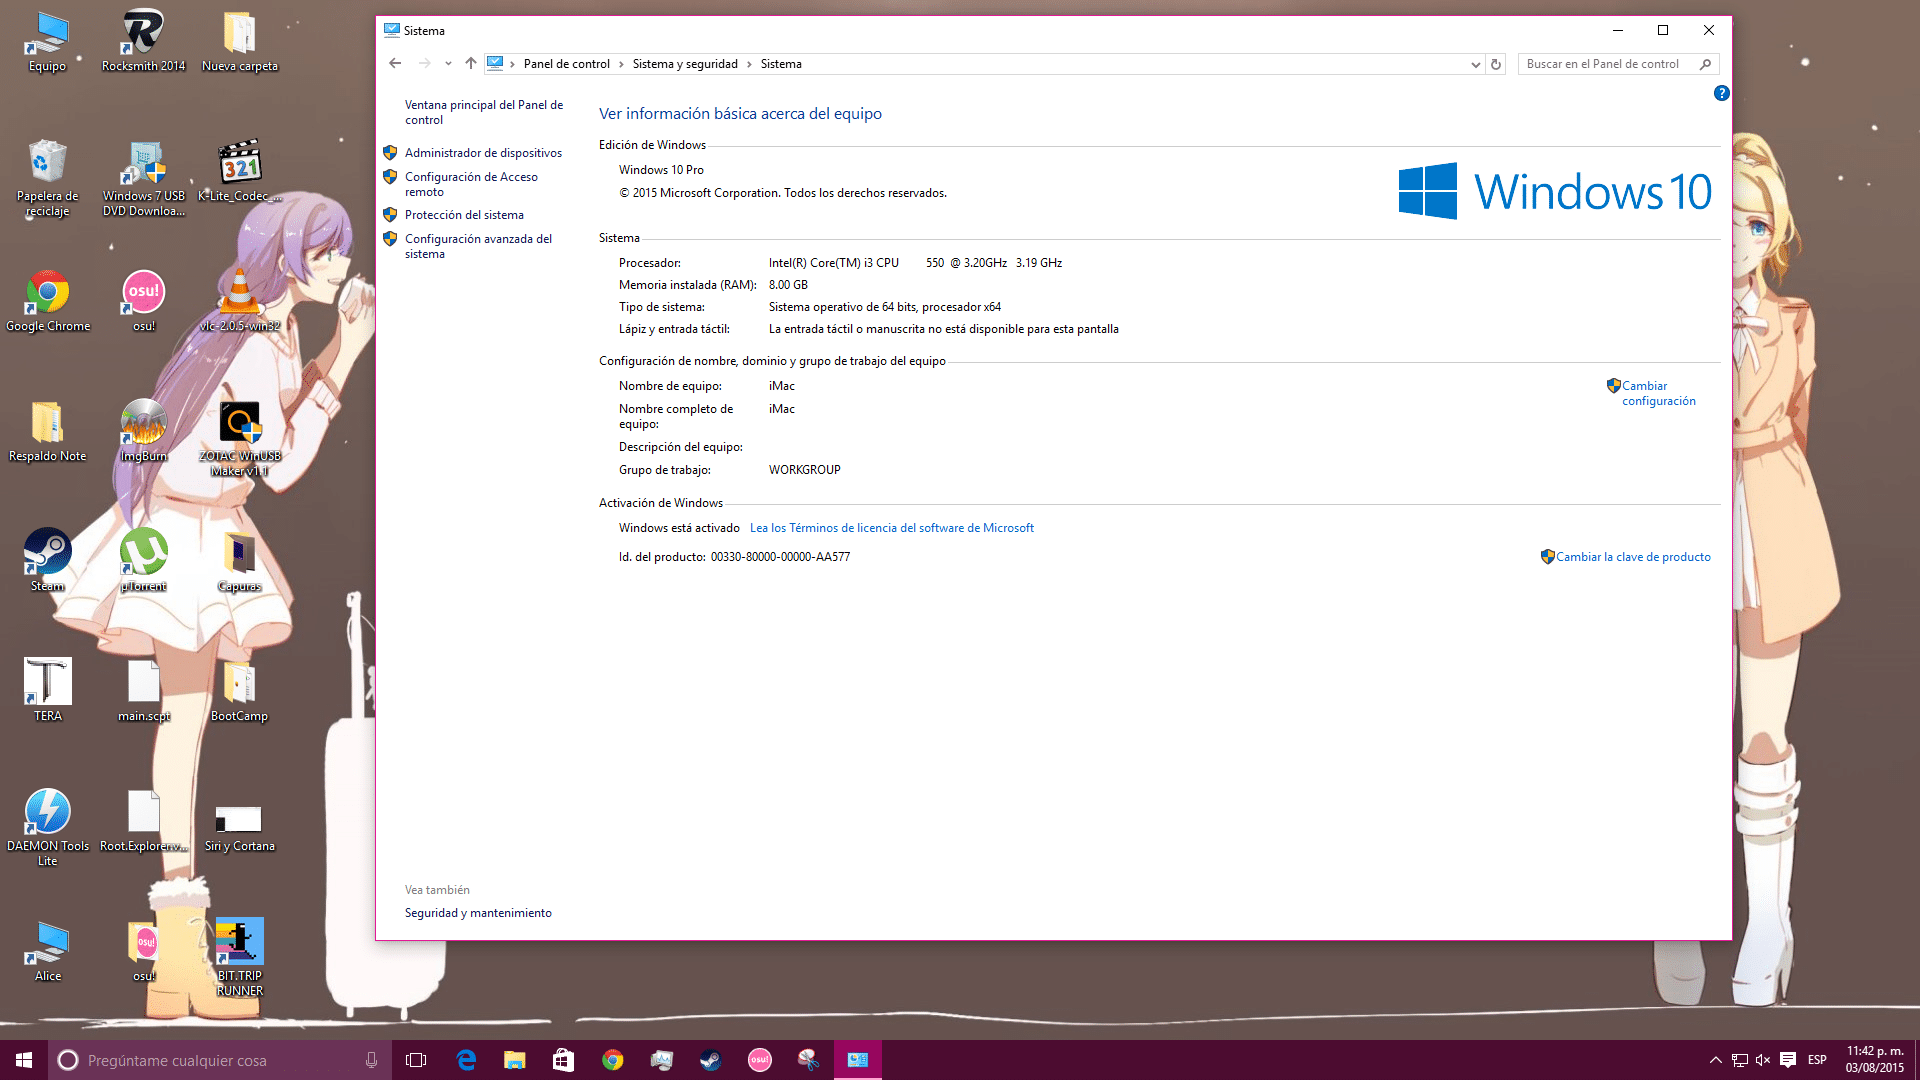The height and width of the screenshot is (1080, 1920).
Task: Select the Alice desktop icon
Action: pos(47,951)
